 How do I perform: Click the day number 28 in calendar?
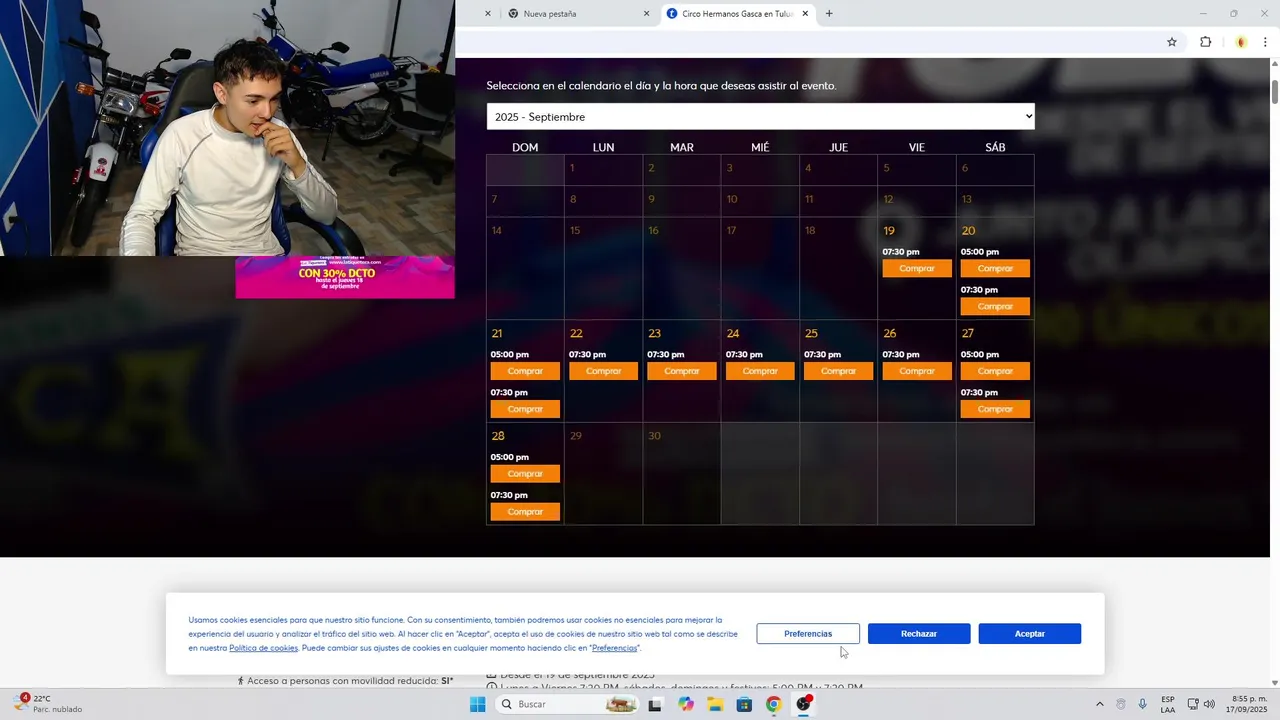(x=498, y=436)
